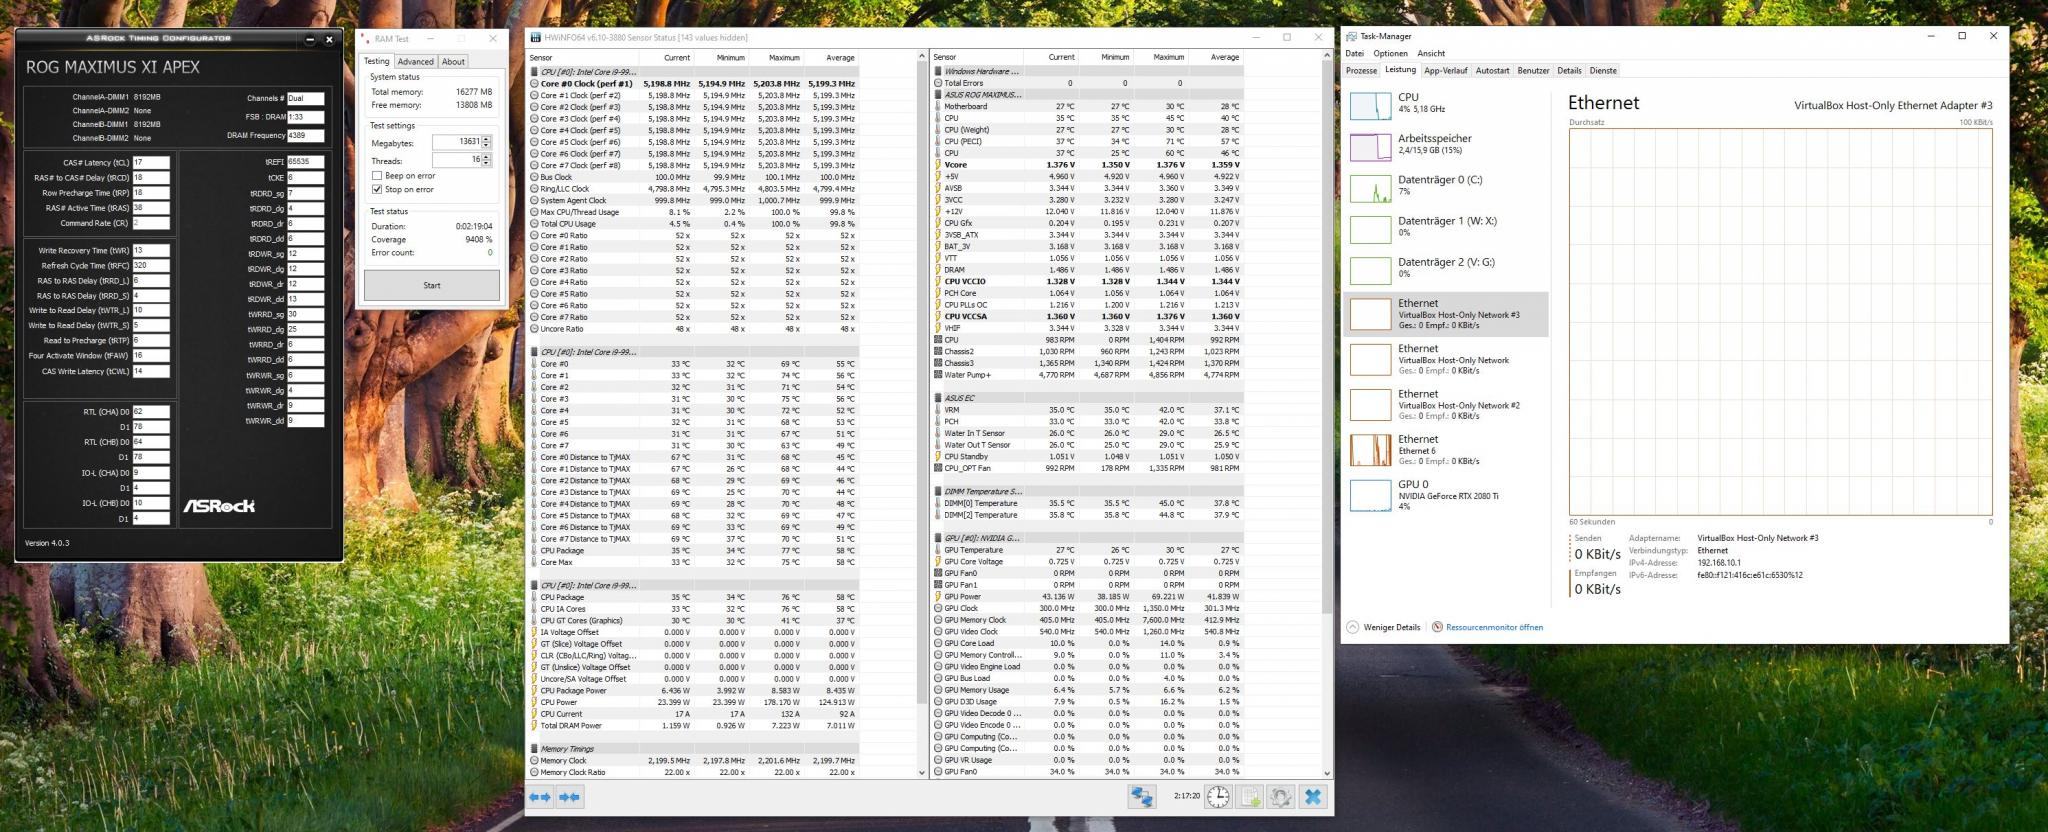Switch to the App-Verlauf tab
The width and height of the screenshot is (2048, 832).
[x=1445, y=71]
